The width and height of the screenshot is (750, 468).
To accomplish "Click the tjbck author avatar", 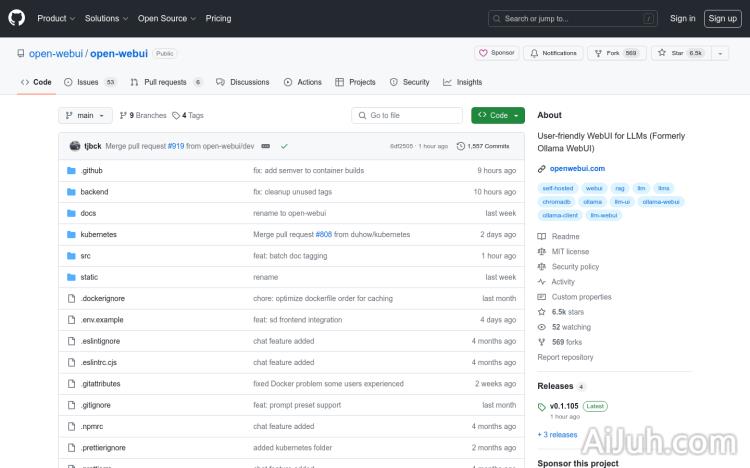I will [x=75, y=146].
